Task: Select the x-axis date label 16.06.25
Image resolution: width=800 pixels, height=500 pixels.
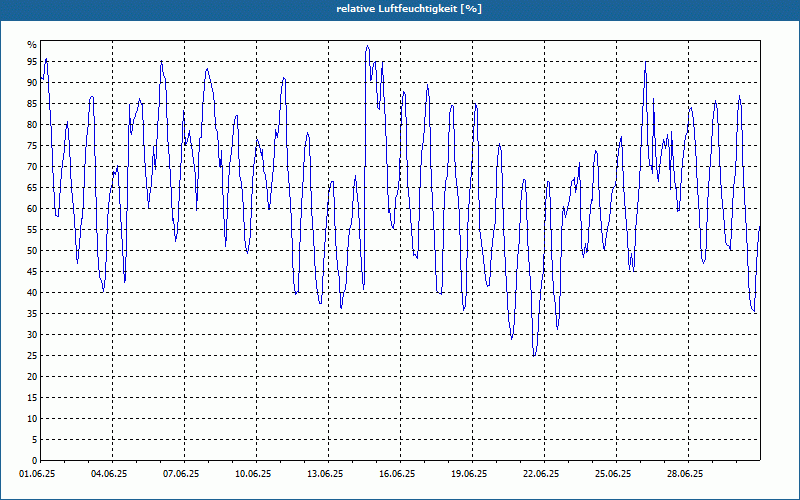Action: tap(397, 474)
